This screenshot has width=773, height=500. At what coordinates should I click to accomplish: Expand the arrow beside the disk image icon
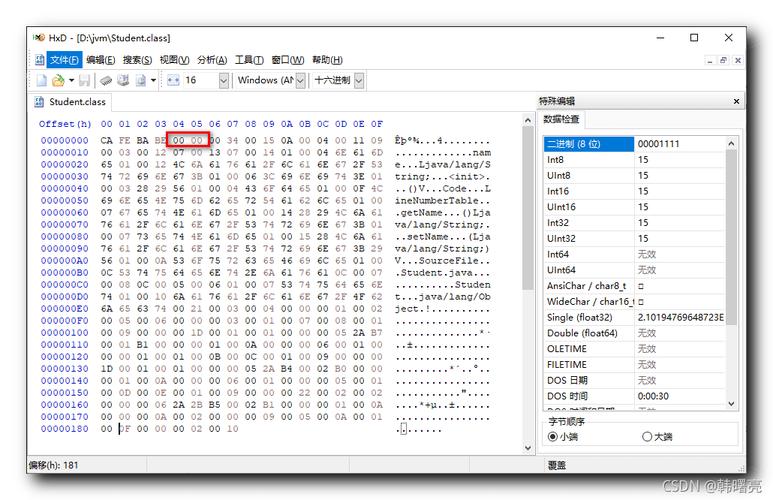coord(153,80)
